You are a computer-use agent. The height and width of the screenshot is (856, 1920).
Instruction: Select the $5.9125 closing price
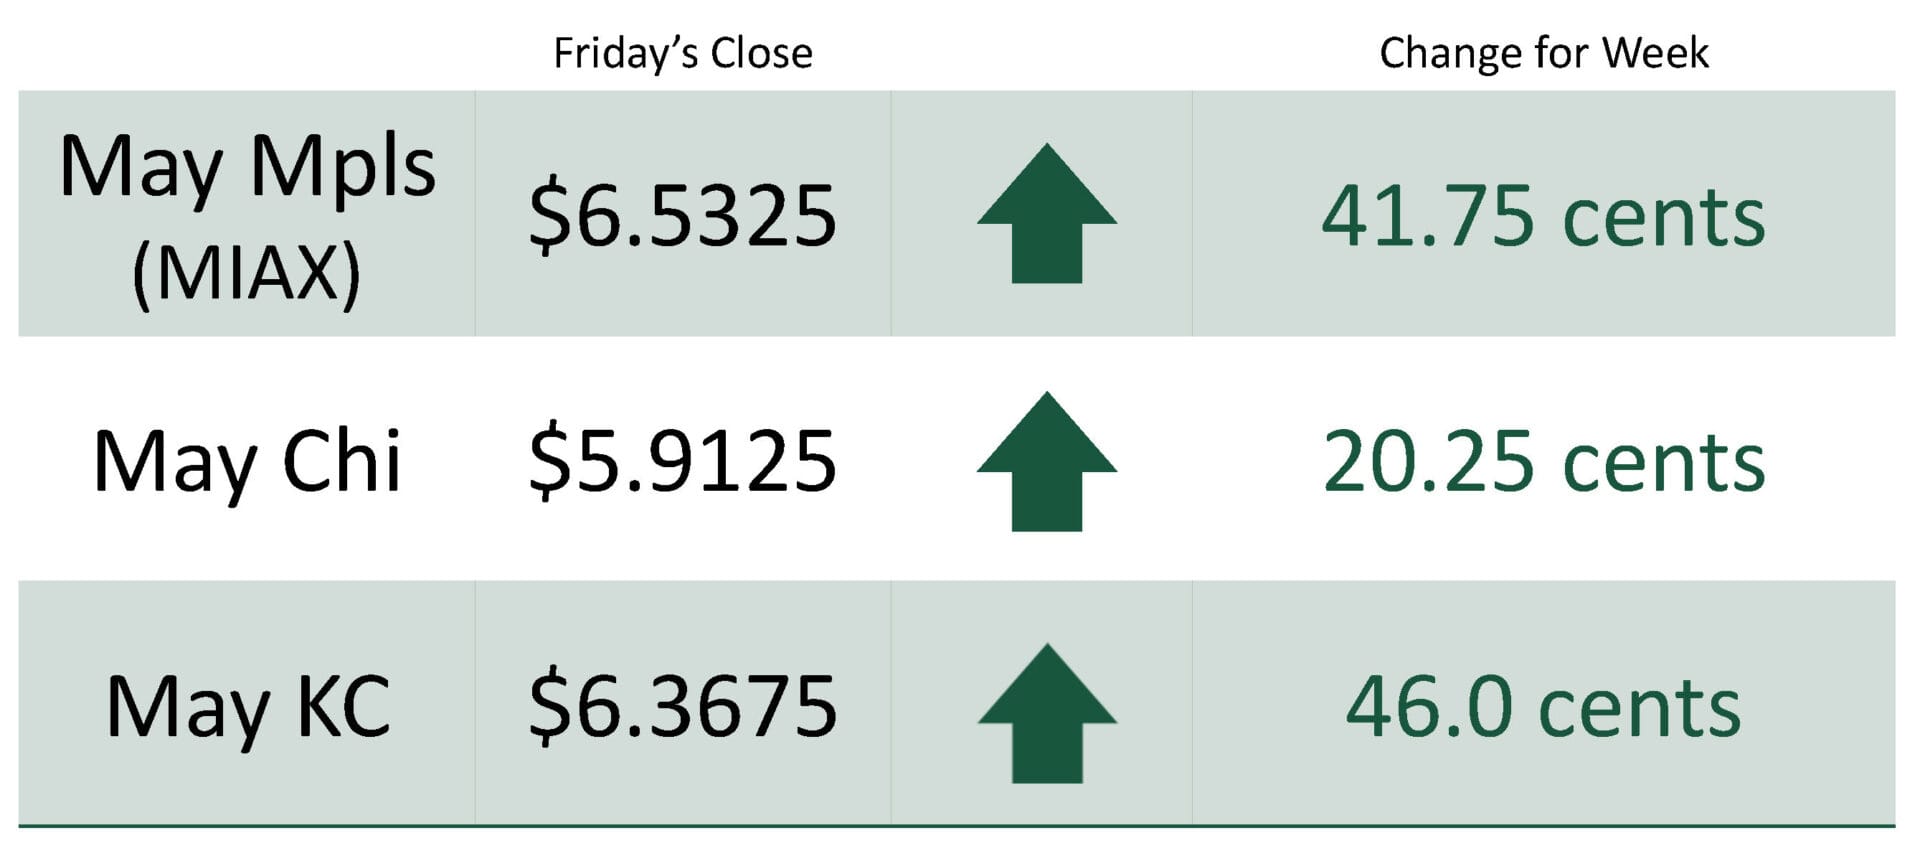pyautogui.click(x=683, y=461)
